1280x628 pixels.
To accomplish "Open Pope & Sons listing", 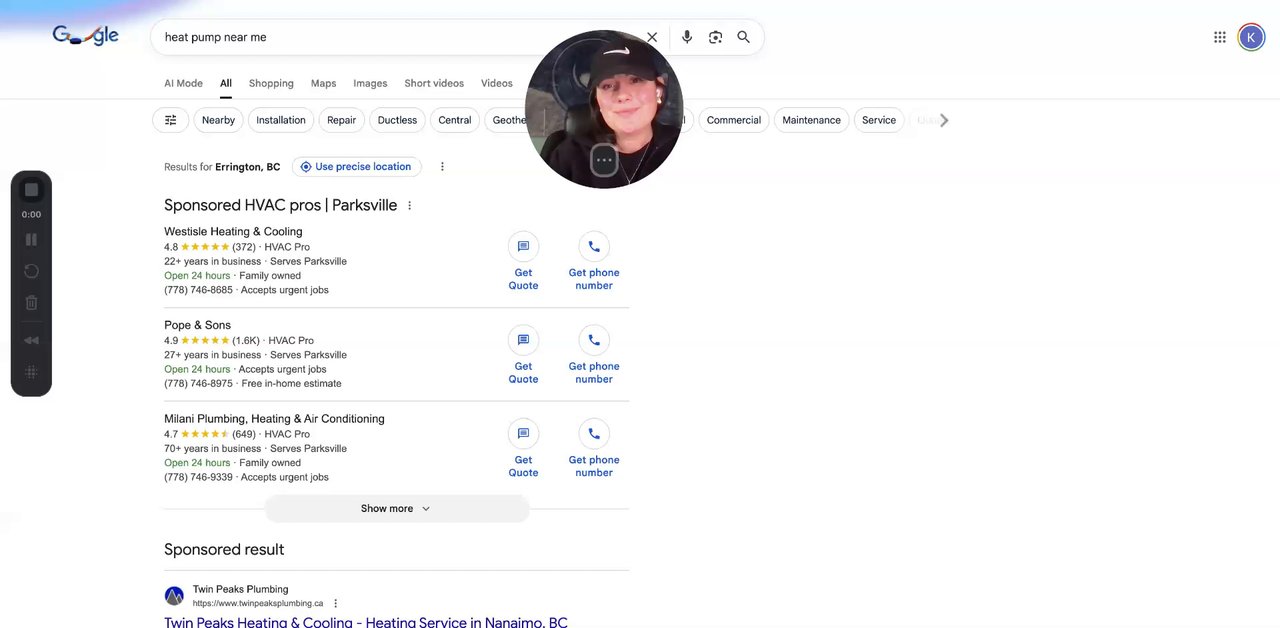I will 197,326.
